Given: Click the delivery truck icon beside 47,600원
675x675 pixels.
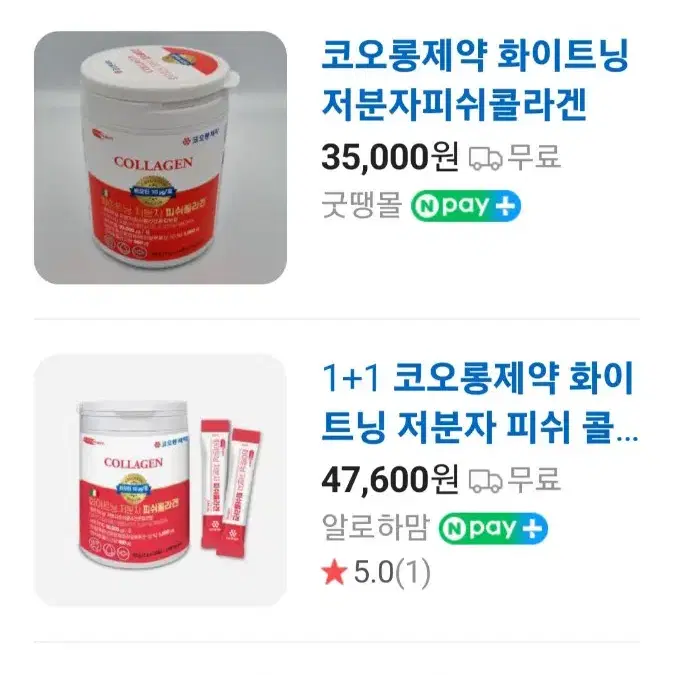Looking at the screenshot, I should (486, 480).
